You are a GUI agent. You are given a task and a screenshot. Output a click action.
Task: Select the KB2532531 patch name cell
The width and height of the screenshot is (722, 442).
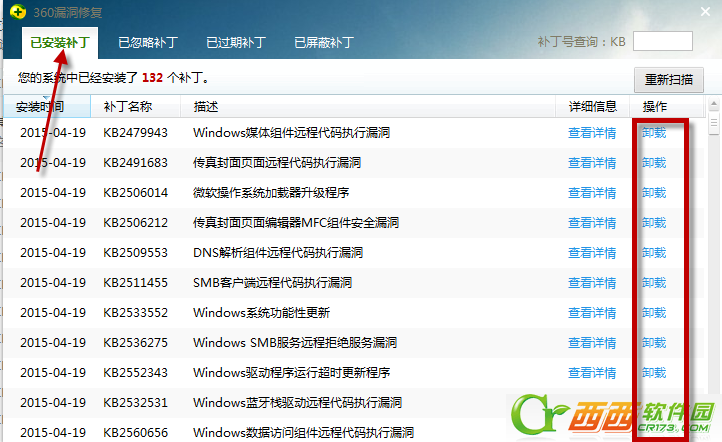pyautogui.click(x=135, y=403)
